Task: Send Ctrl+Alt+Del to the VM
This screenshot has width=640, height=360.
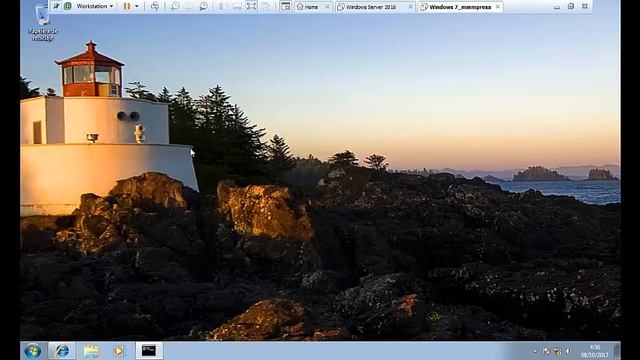Action: [x=155, y=6]
